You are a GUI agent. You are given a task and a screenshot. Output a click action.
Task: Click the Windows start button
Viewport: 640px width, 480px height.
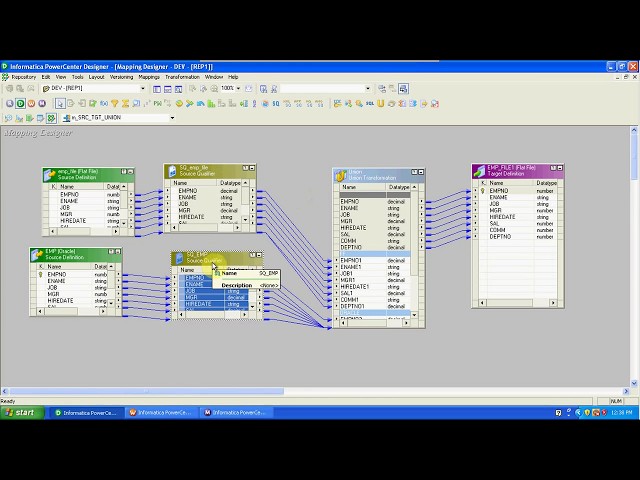tap(22, 413)
